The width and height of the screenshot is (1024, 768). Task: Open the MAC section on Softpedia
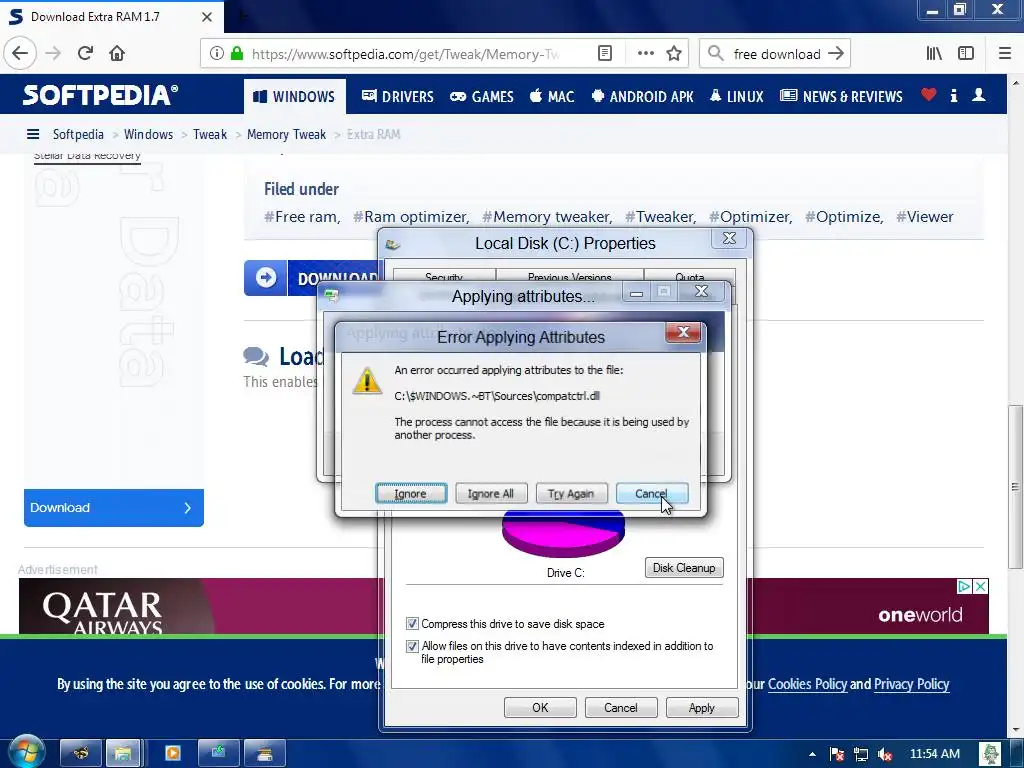(552, 97)
